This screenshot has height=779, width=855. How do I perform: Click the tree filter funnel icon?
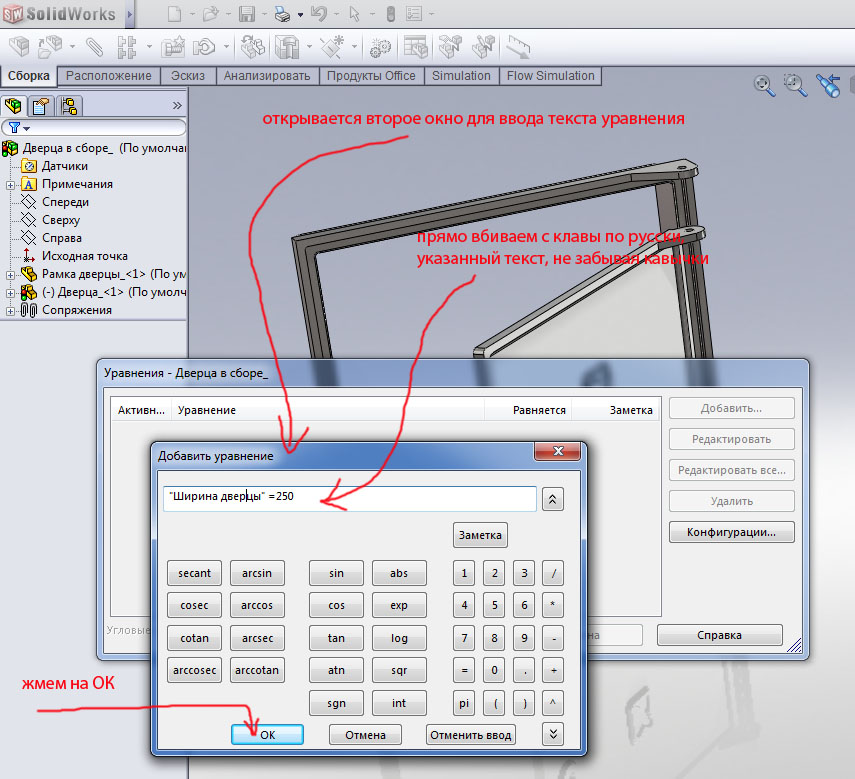[13, 128]
